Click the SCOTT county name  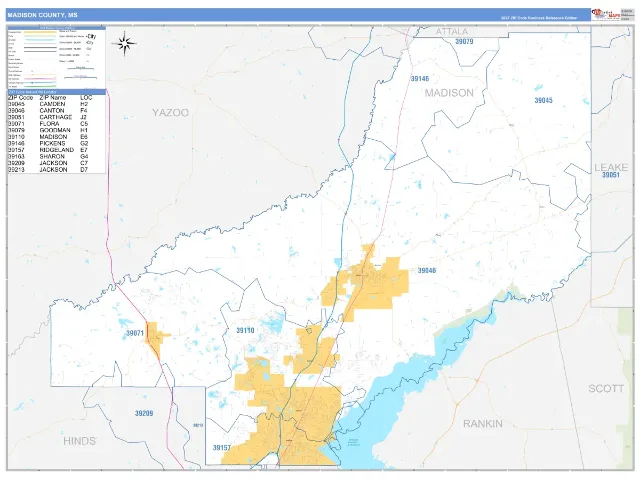[x=606, y=389]
